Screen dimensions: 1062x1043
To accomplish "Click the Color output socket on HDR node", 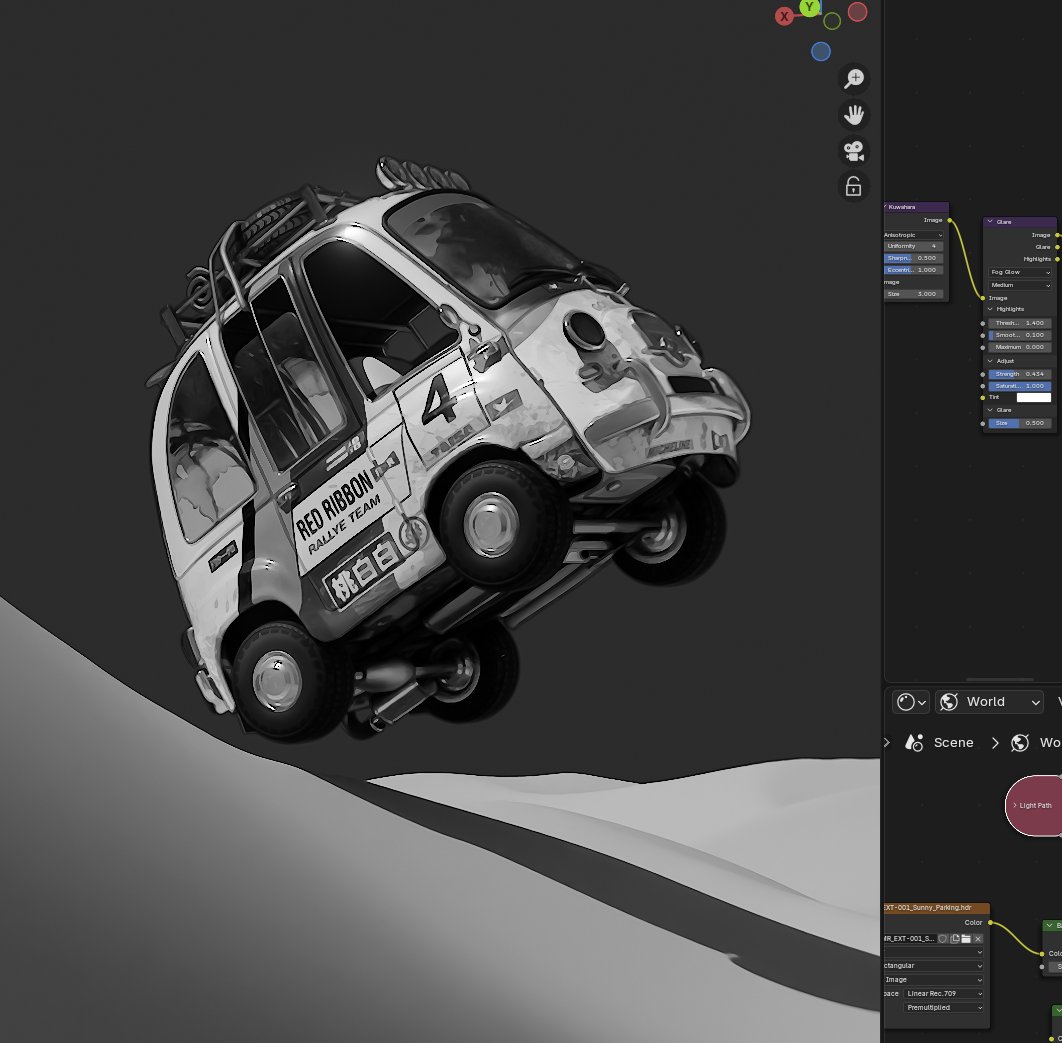I will 990,922.
